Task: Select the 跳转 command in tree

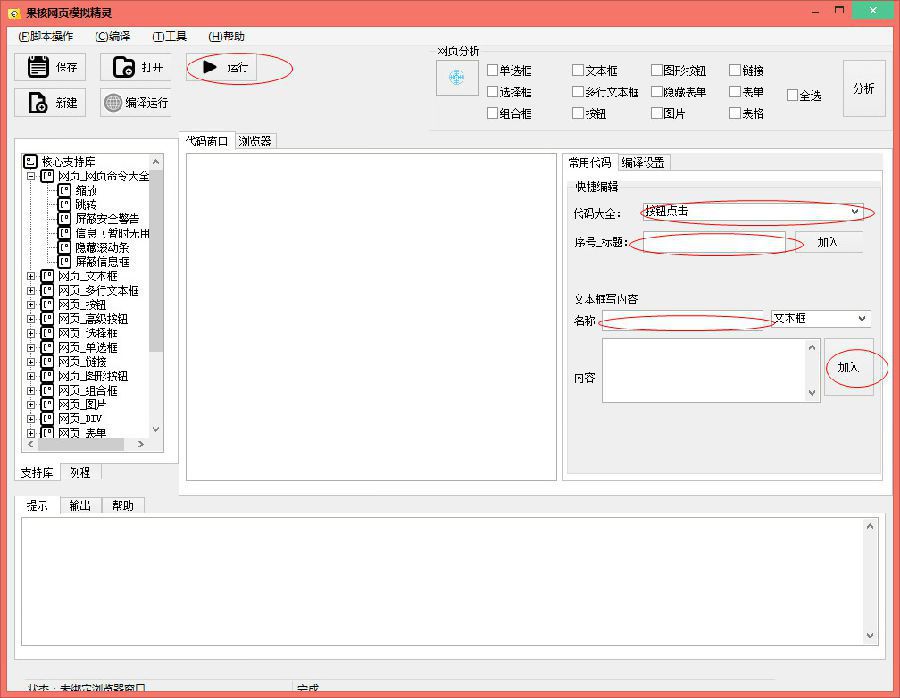Action: (x=86, y=204)
